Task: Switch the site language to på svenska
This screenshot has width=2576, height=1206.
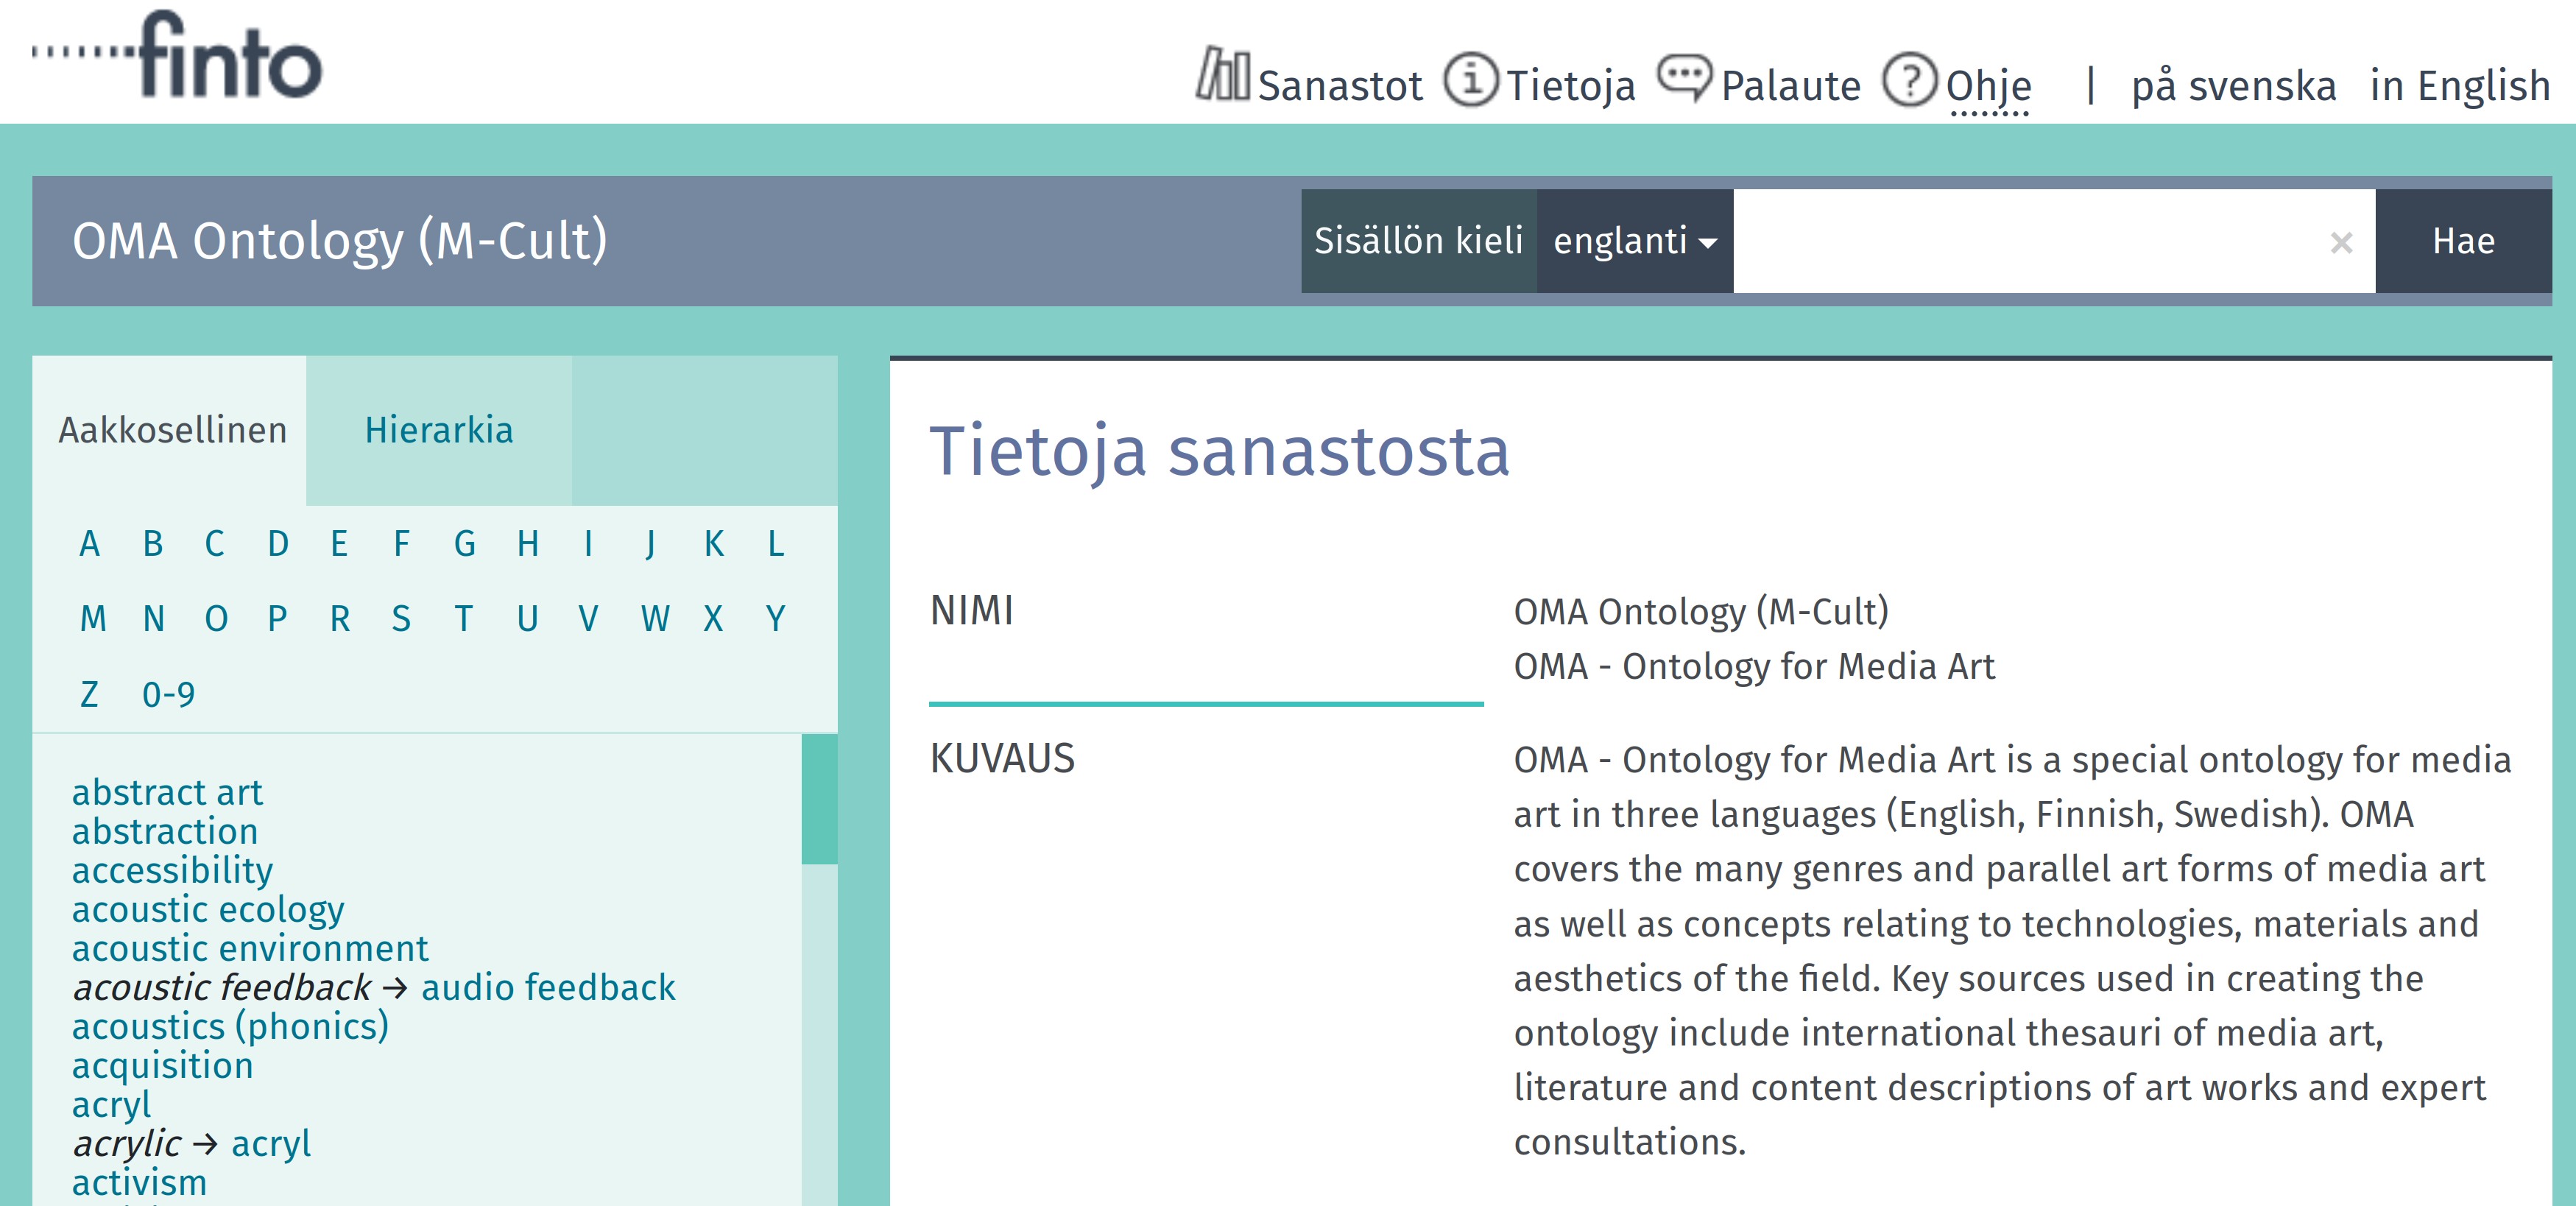Action: (x=2233, y=86)
